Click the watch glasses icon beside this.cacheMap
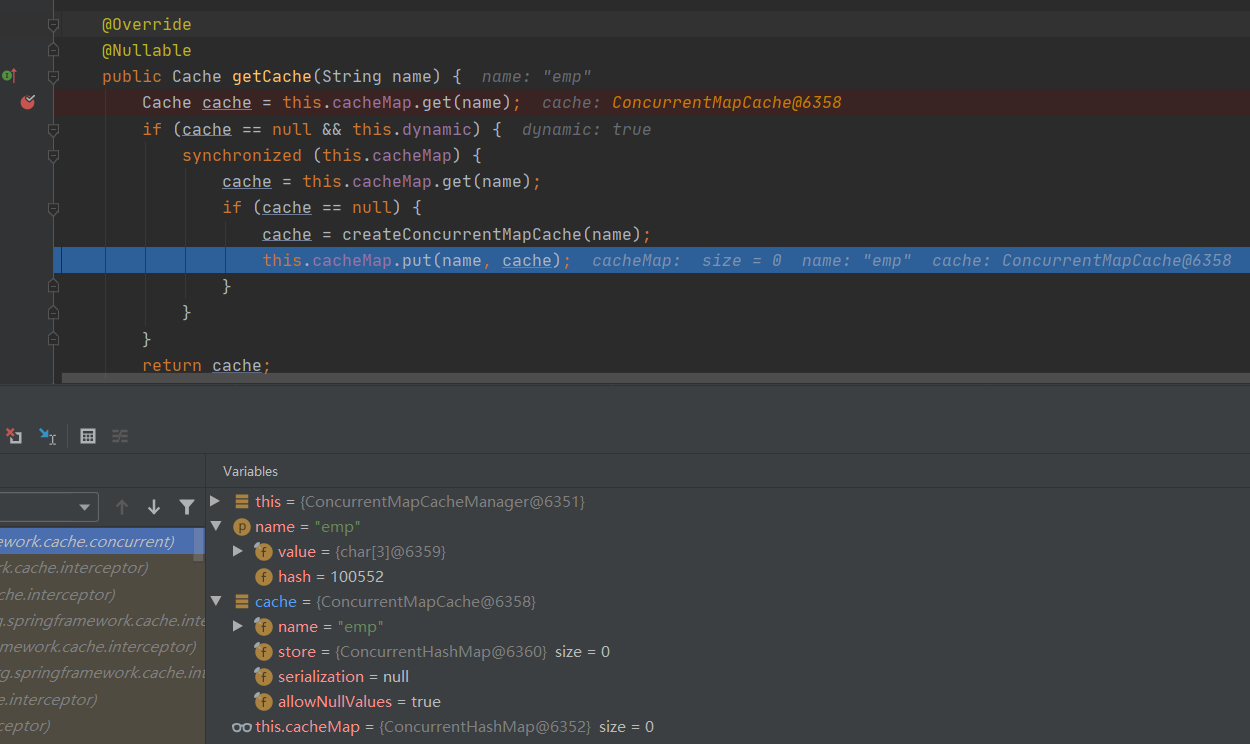This screenshot has width=1250, height=744. pos(241,727)
